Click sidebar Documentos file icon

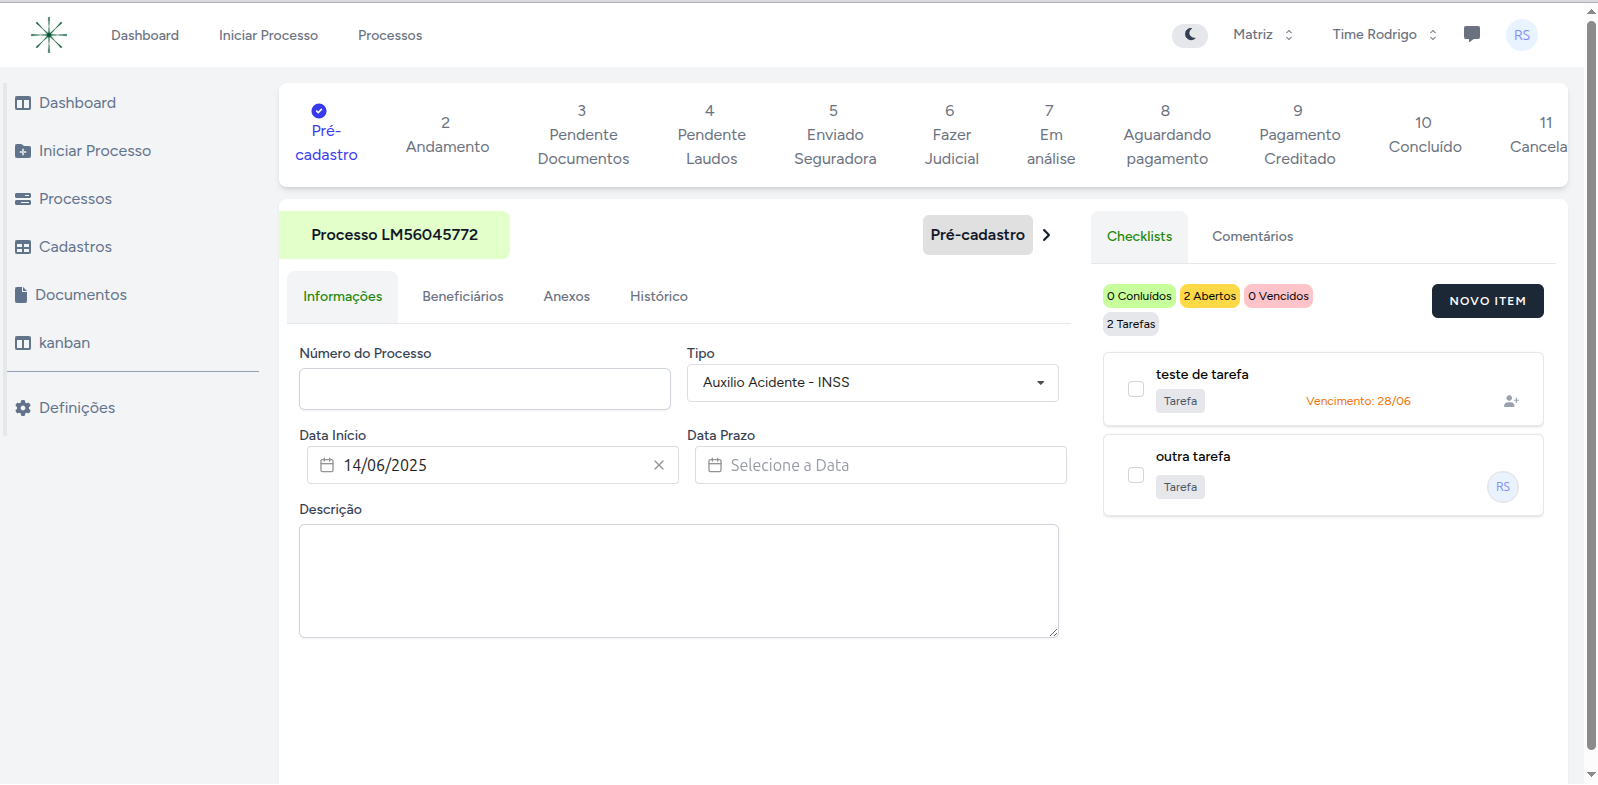[x=21, y=295]
